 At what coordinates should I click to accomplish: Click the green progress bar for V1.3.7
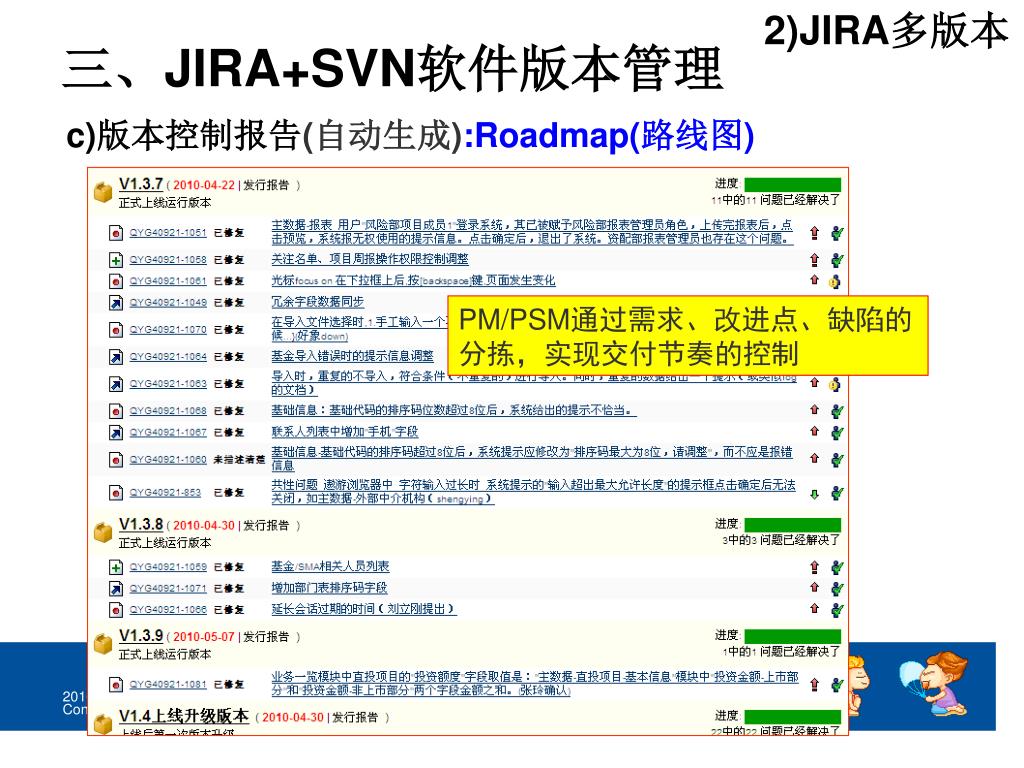[792, 184]
